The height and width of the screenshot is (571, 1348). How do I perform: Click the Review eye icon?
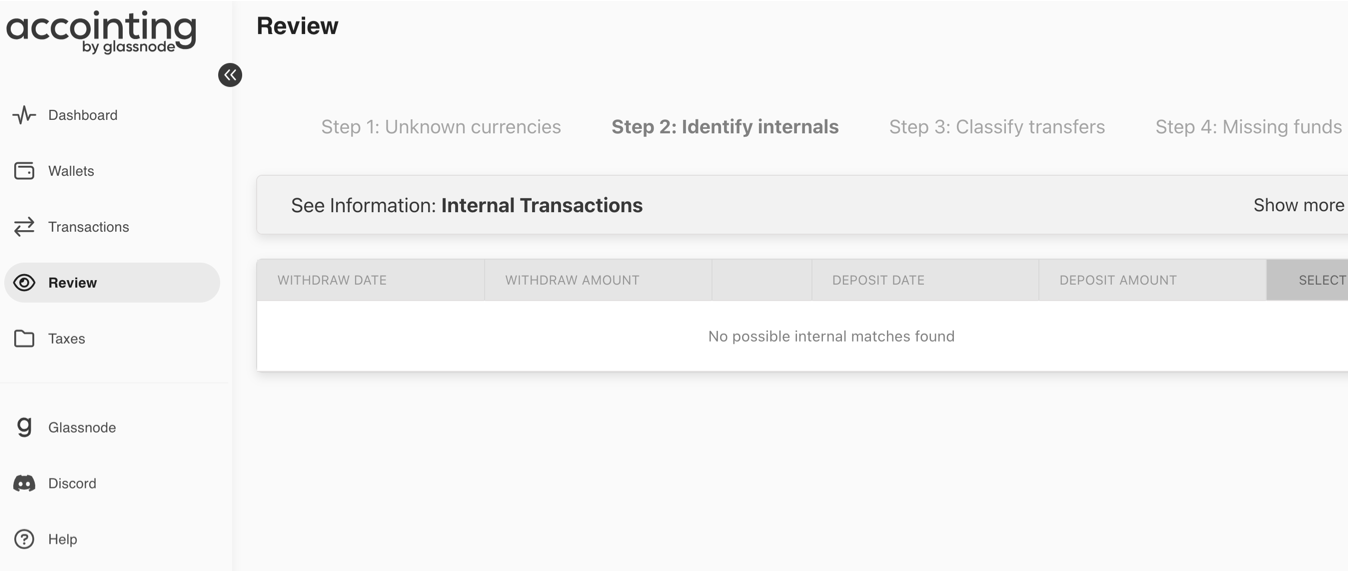pos(24,283)
